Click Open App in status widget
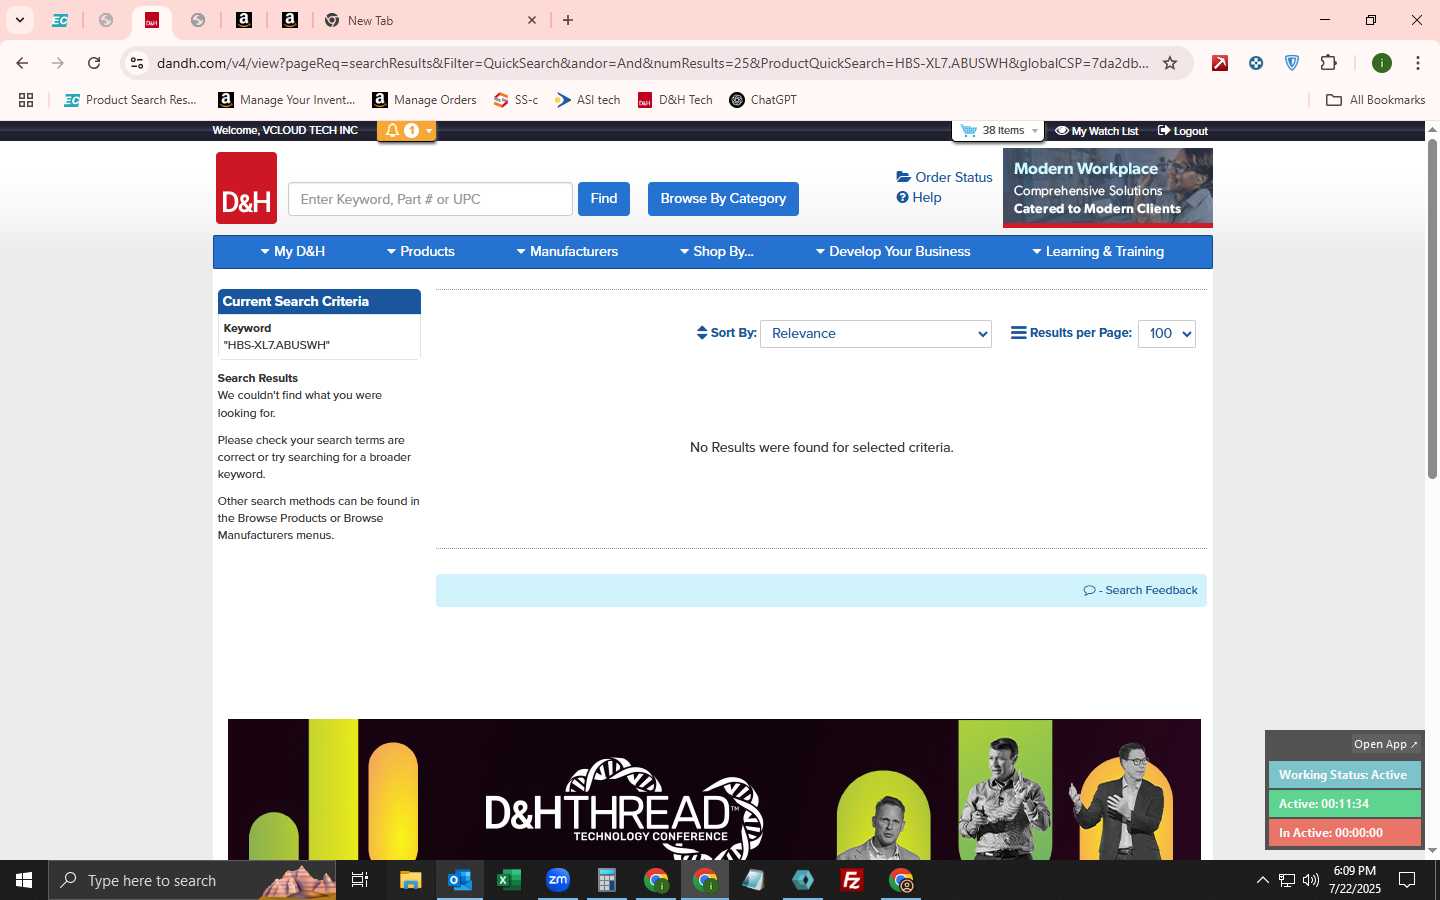Viewport: 1440px width, 900px height. (1385, 744)
